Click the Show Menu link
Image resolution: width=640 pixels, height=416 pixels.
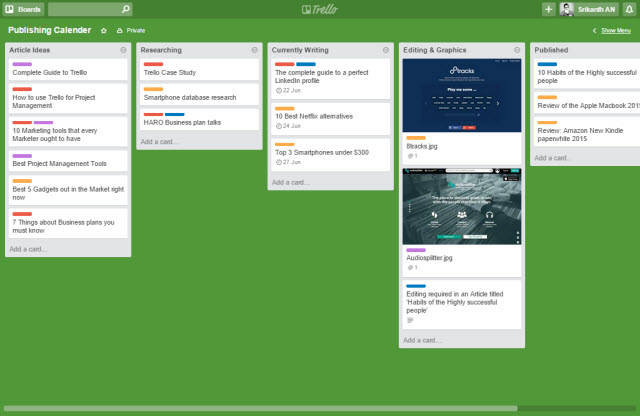(x=616, y=31)
